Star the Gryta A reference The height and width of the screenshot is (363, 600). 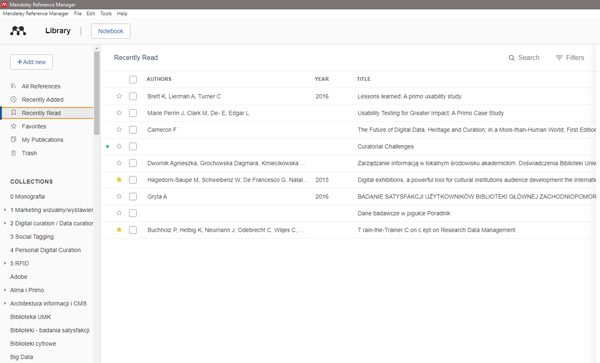pyautogui.click(x=119, y=196)
